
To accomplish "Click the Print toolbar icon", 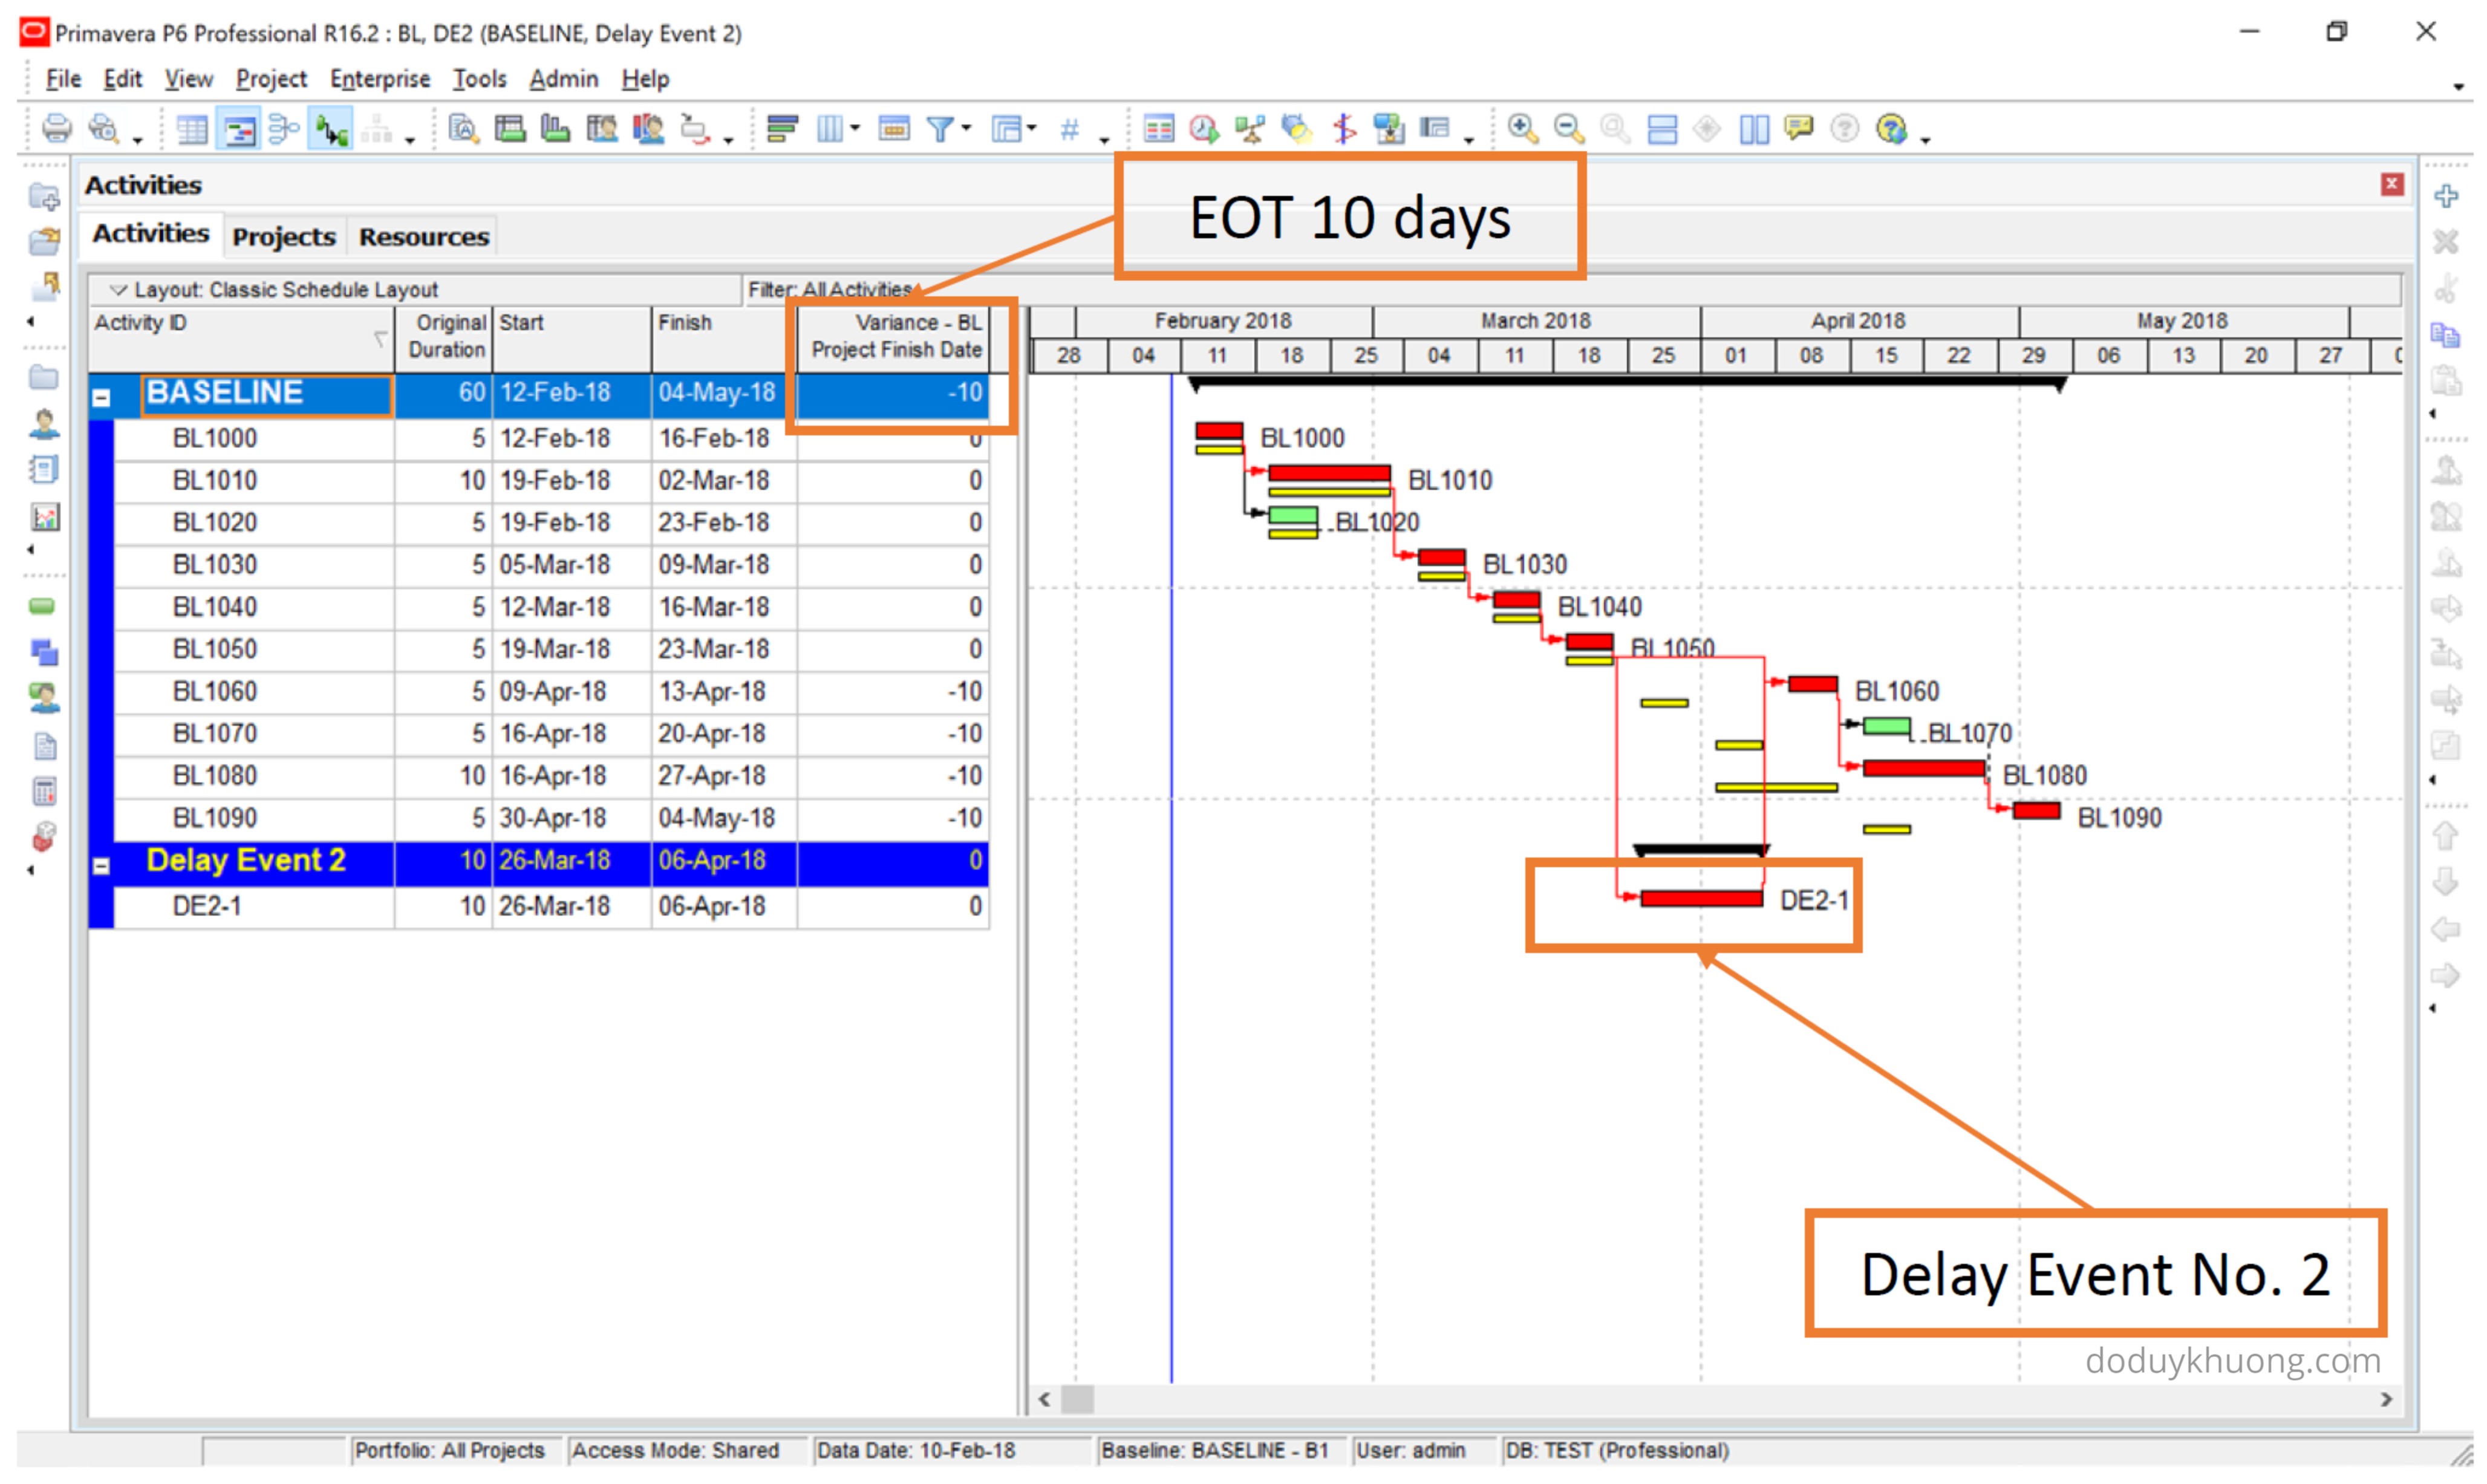I will pyautogui.click(x=56, y=129).
